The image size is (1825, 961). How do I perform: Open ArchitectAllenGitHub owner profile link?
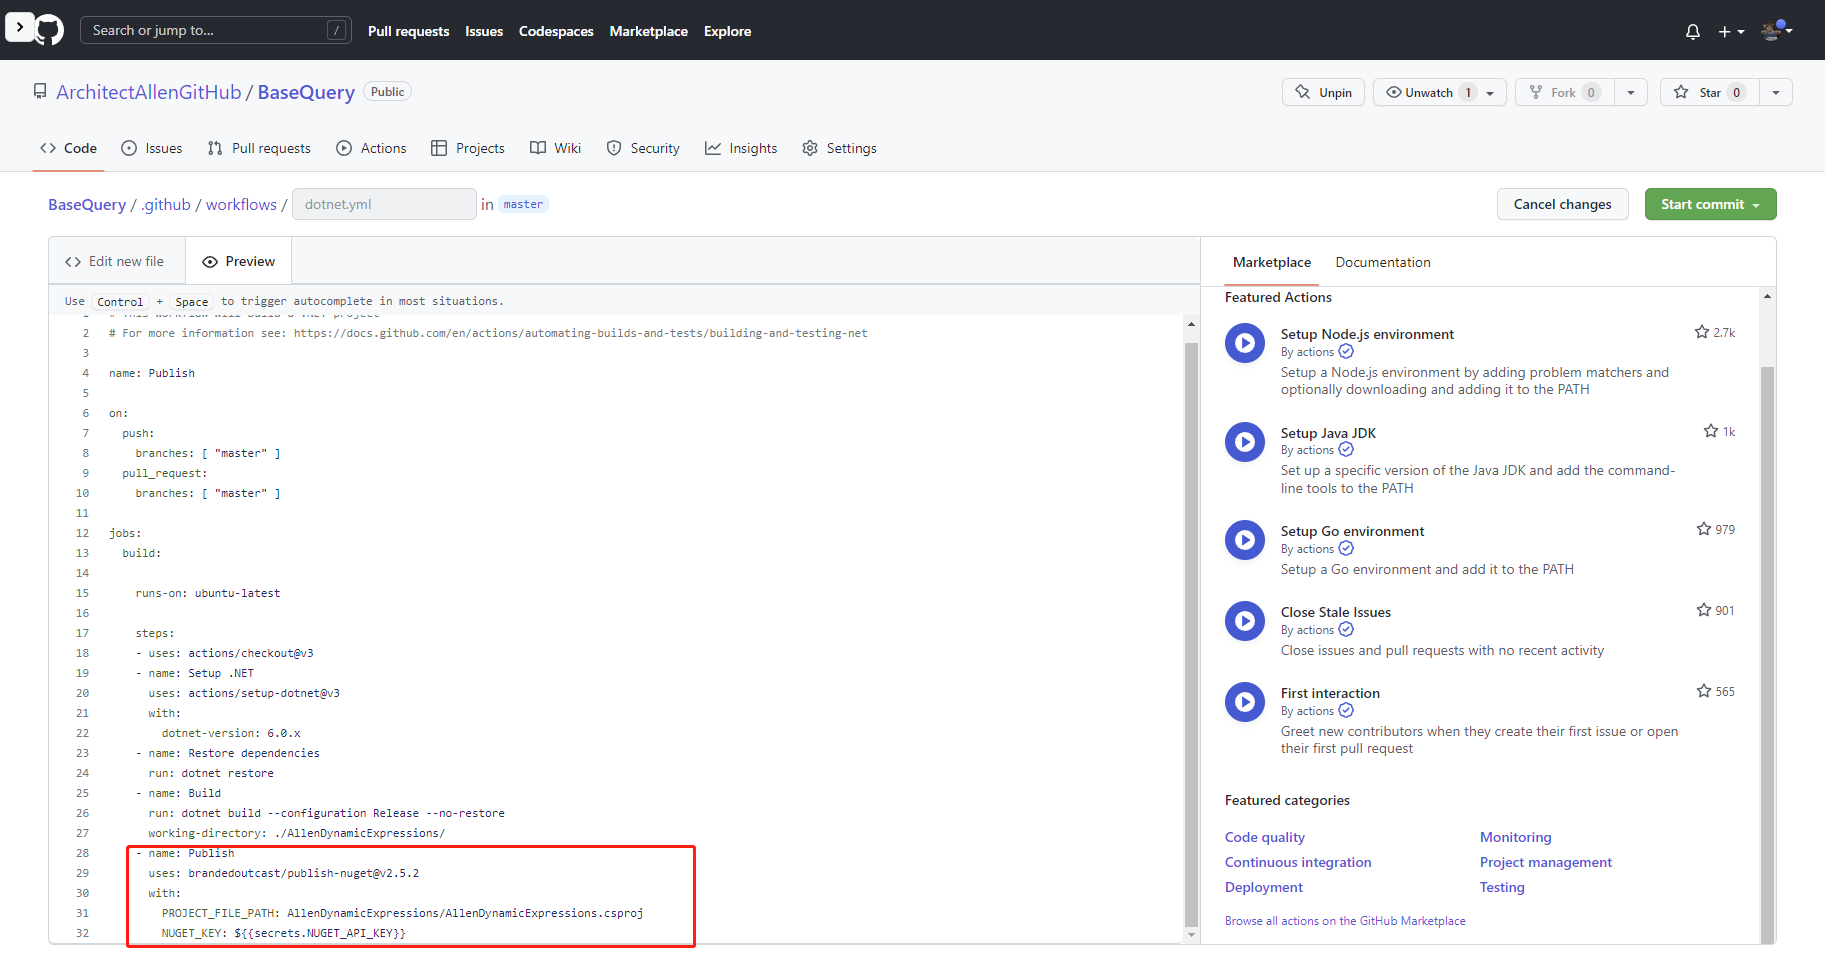[149, 92]
